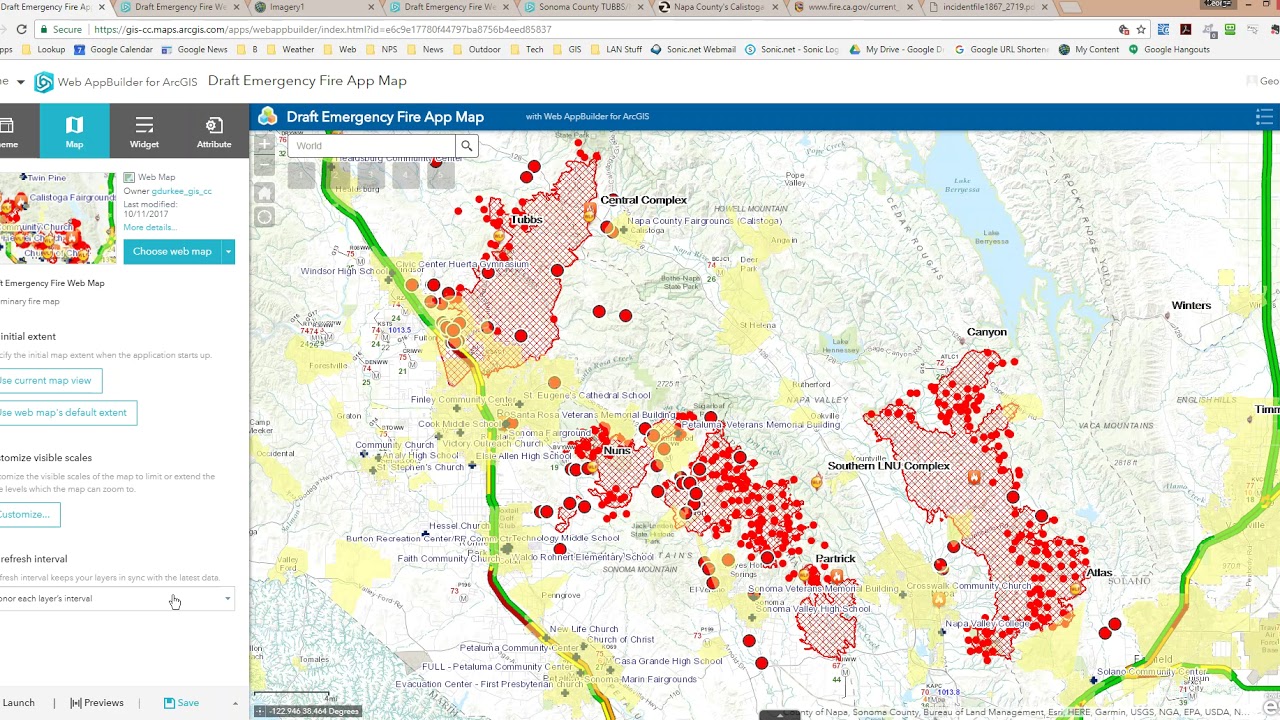1280x720 pixels.
Task: Click the -122.946 38.464 Degrees readout
Action: pyautogui.click(x=314, y=711)
